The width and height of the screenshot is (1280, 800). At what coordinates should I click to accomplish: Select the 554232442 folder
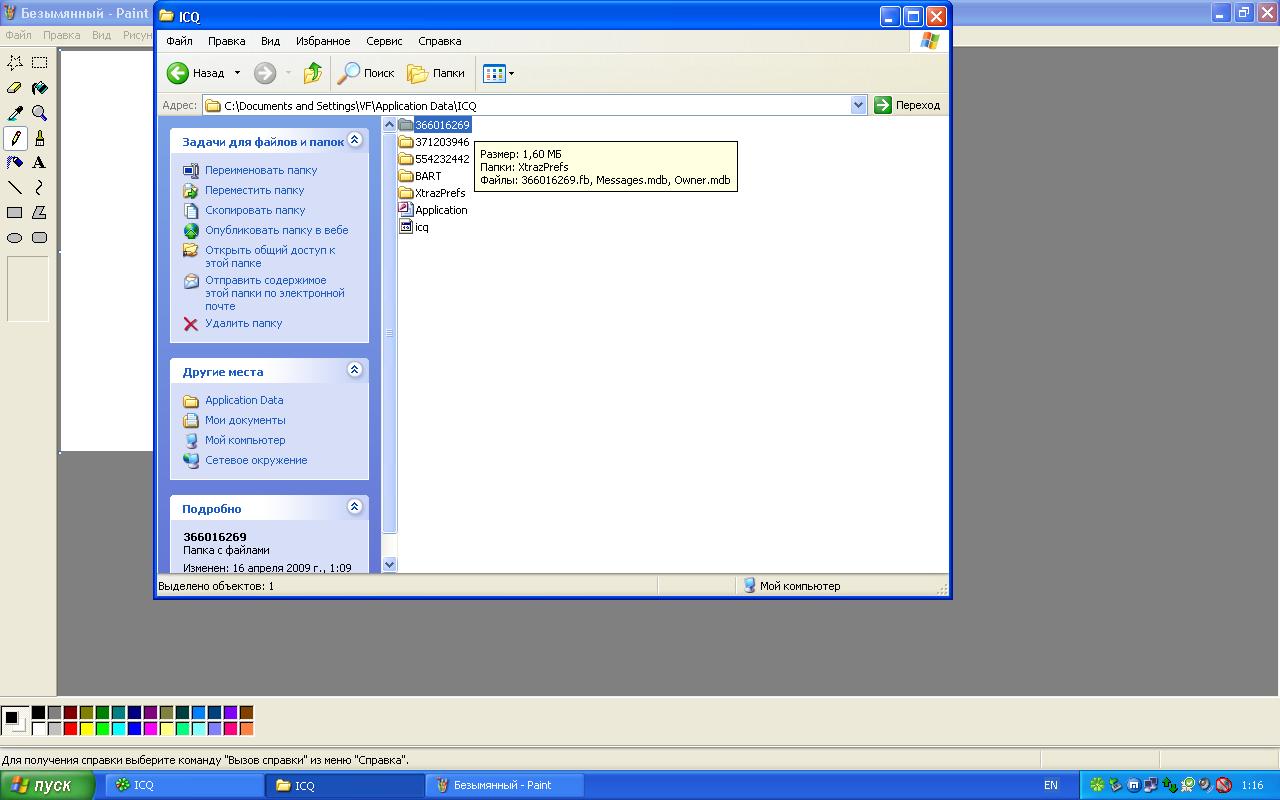(434, 159)
